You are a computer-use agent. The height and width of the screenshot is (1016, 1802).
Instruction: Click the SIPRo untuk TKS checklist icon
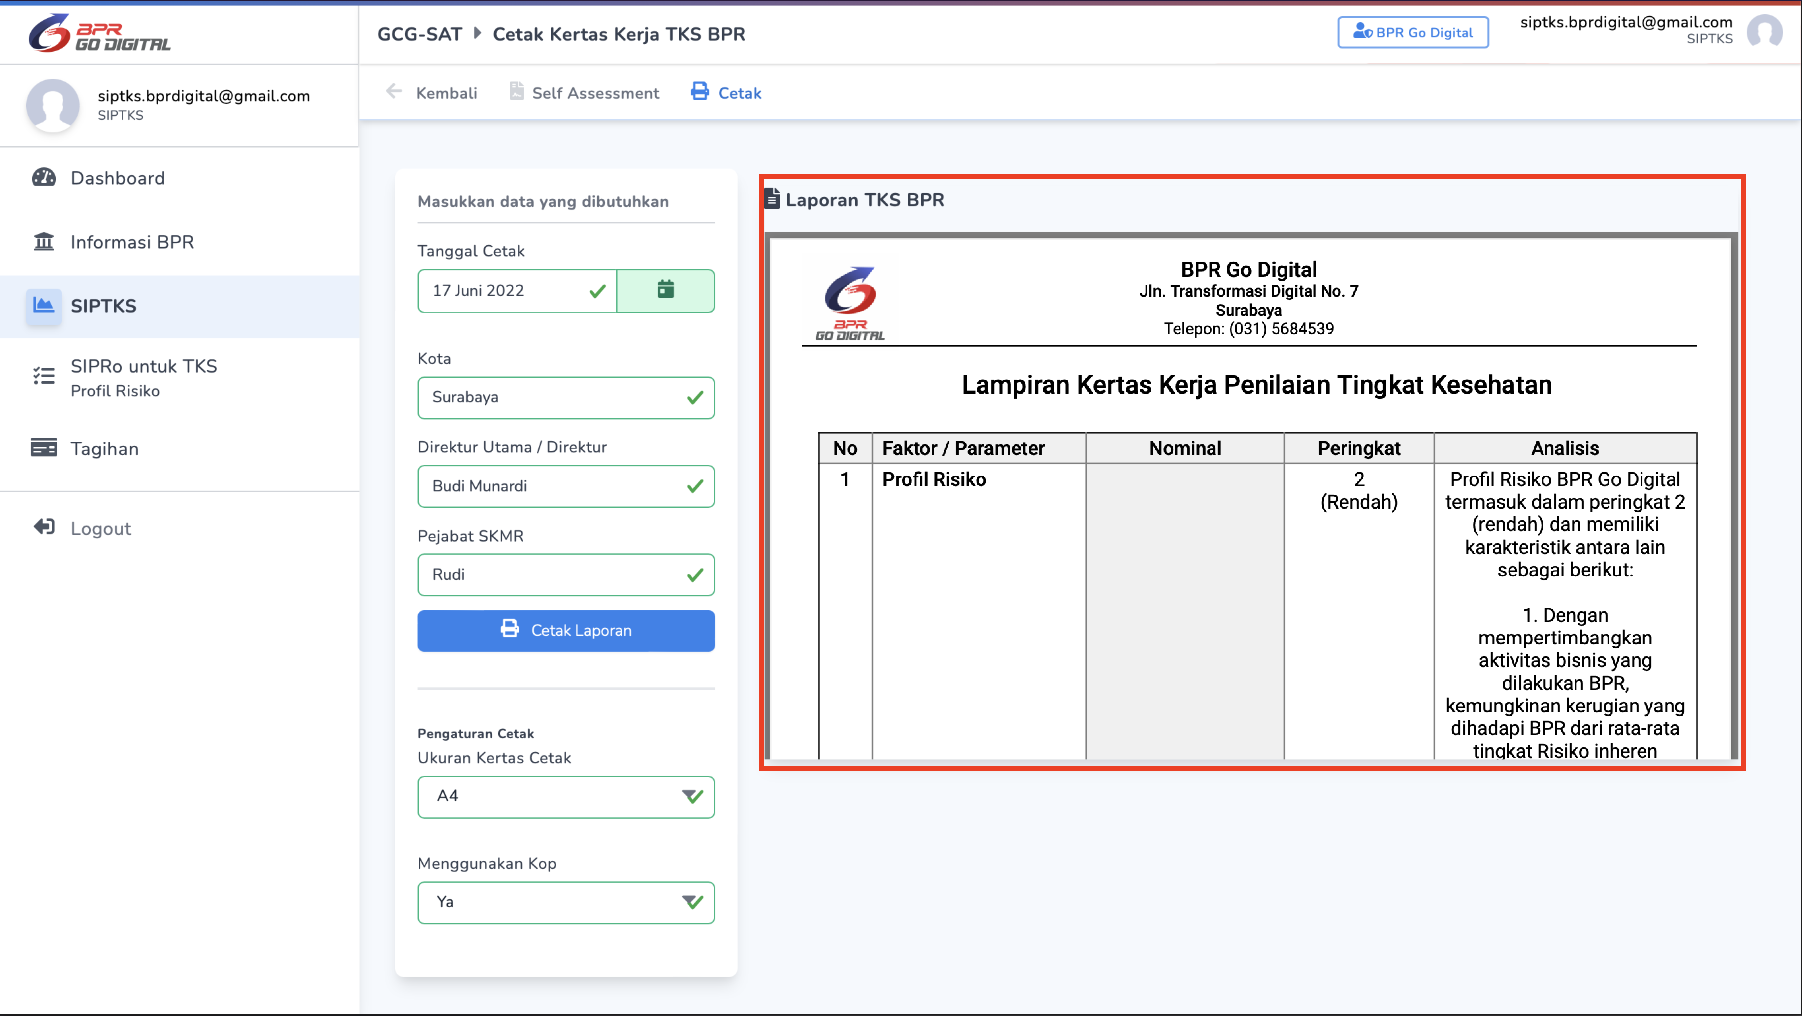(44, 376)
